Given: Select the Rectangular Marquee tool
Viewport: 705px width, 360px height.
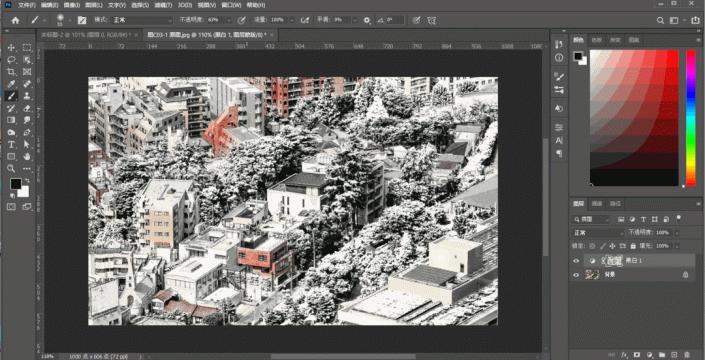Looking at the screenshot, I should (x=27, y=48).
